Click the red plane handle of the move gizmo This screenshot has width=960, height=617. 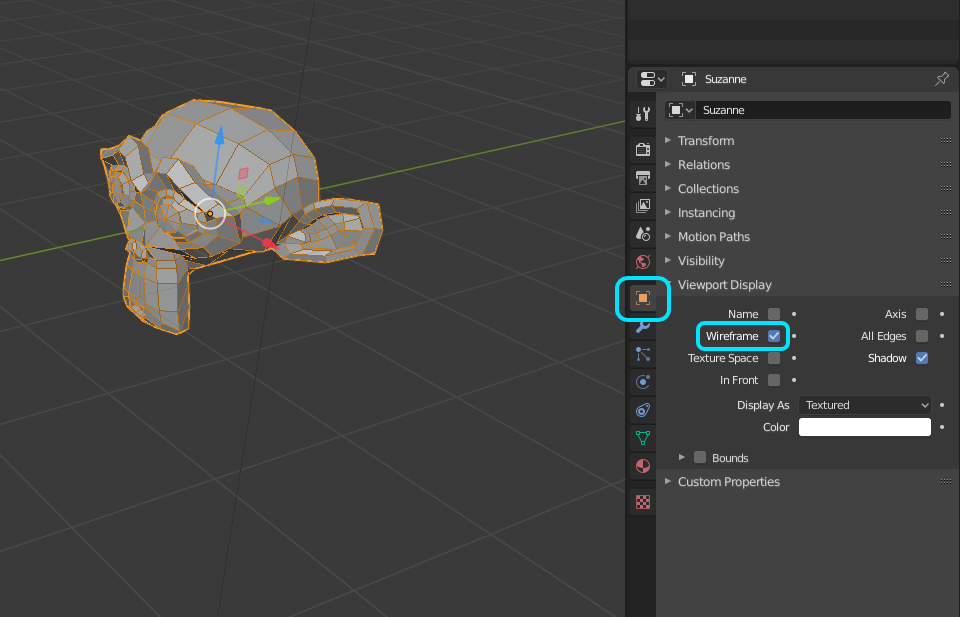243,173
